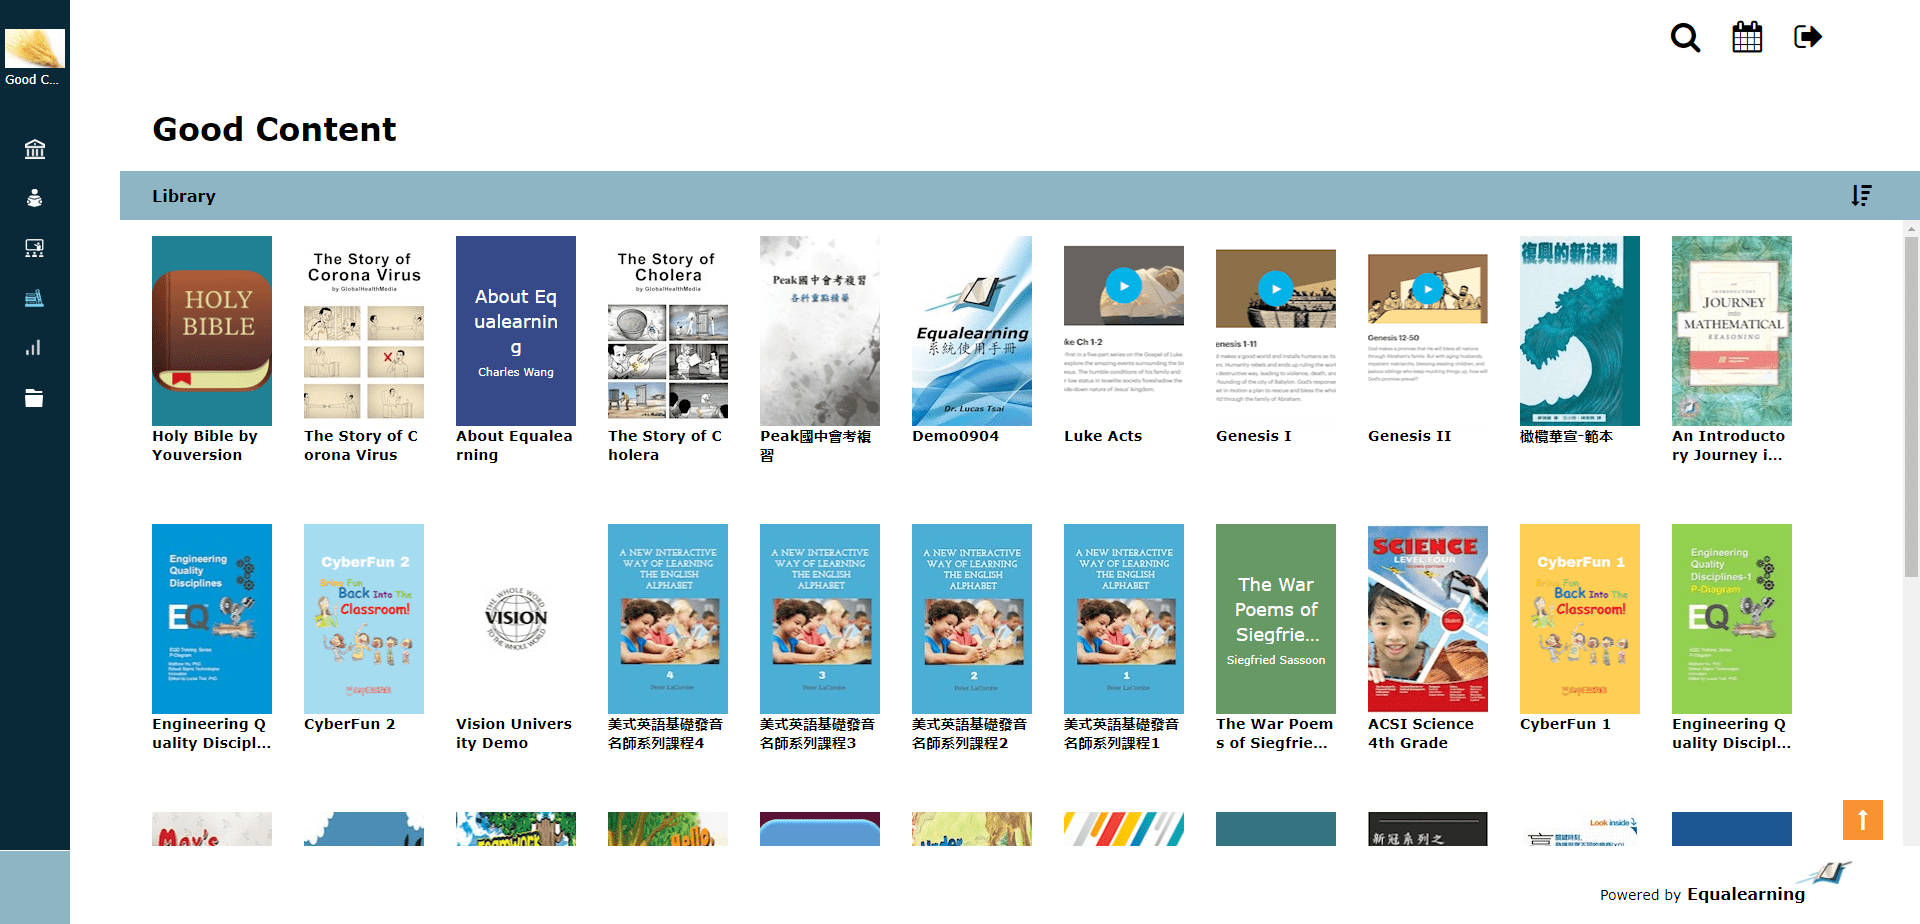
Task: Click the logout arrow icon
Action: 1808,37
